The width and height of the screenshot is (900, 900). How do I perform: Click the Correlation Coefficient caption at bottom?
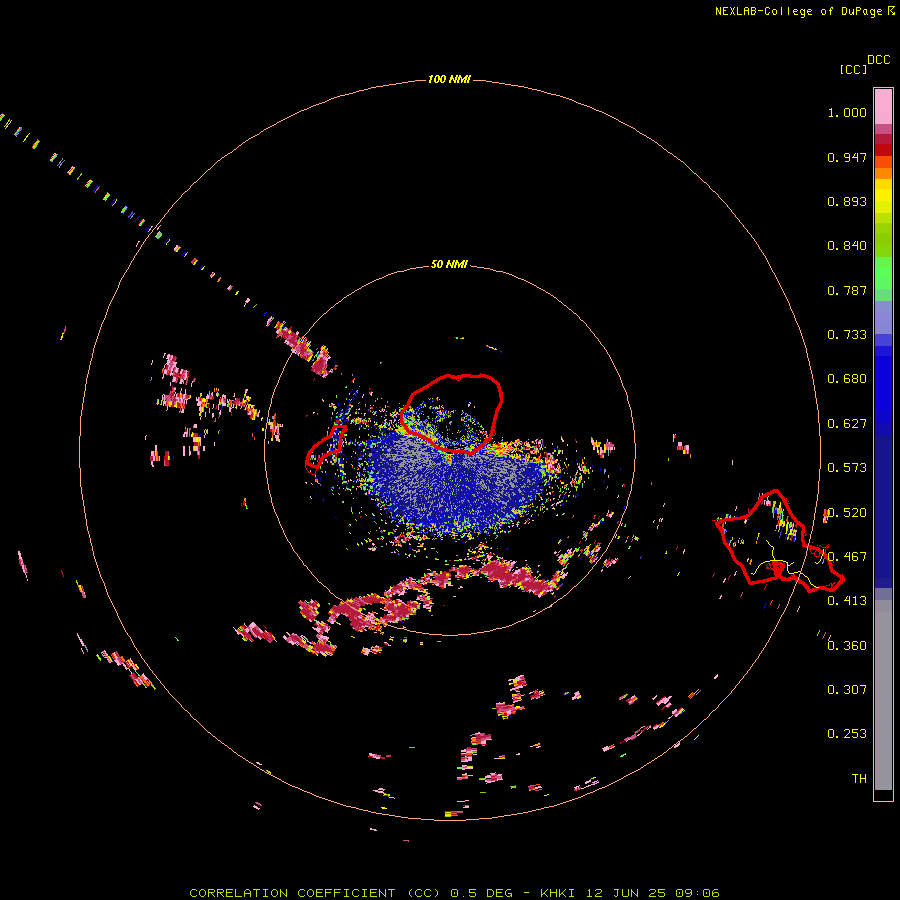tap(454, 893)
